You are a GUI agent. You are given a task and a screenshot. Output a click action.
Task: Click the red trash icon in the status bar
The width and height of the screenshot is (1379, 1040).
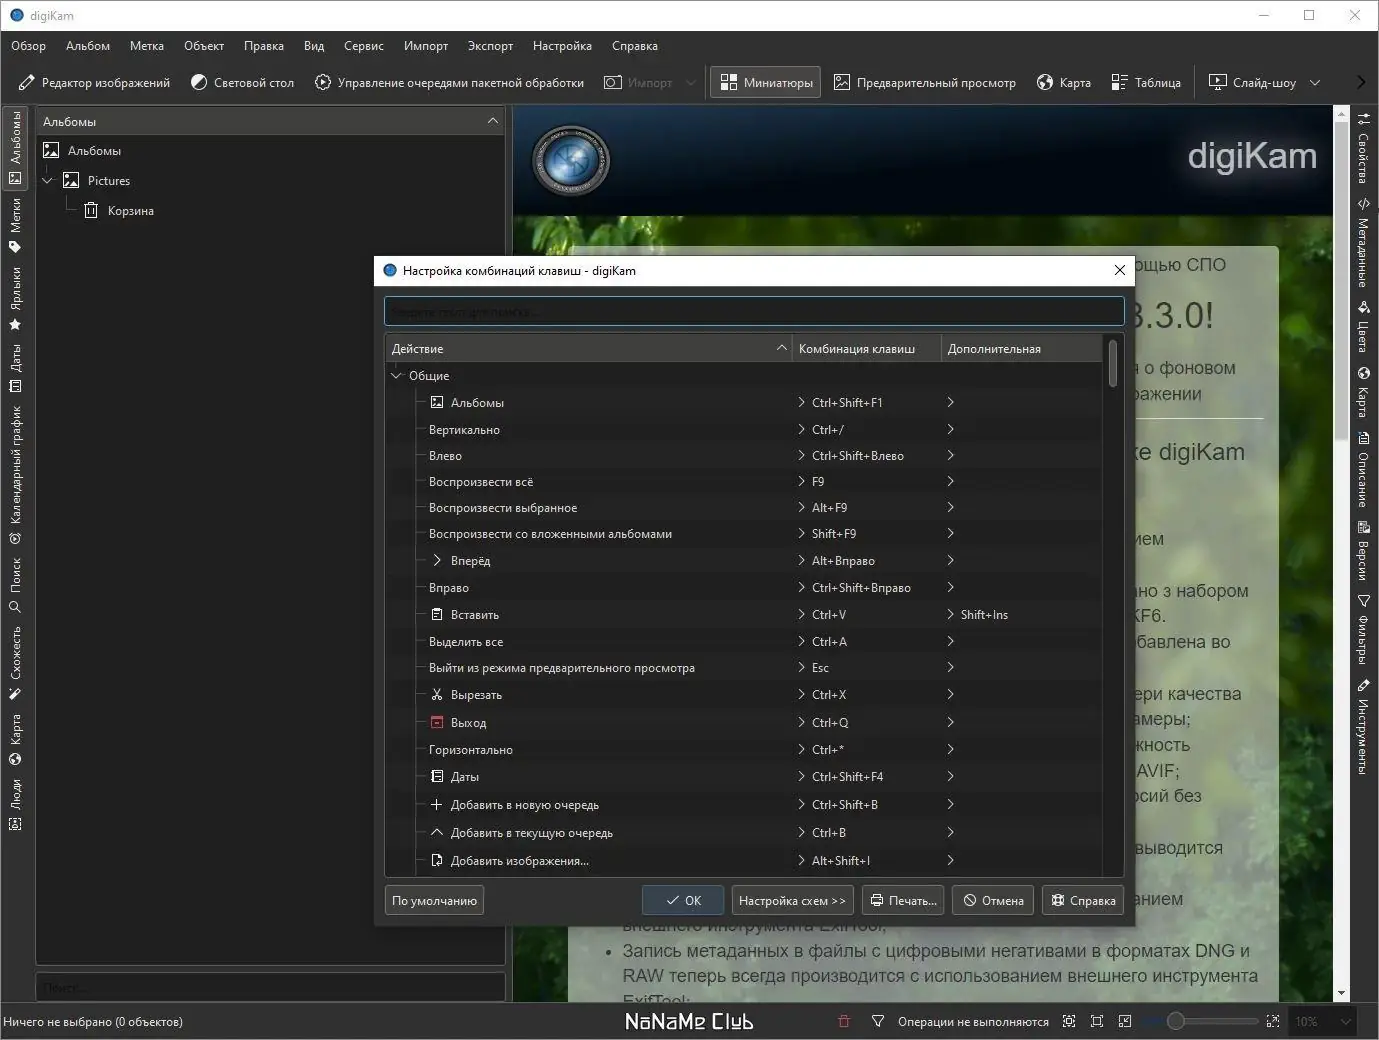(x=844, y=1021)
